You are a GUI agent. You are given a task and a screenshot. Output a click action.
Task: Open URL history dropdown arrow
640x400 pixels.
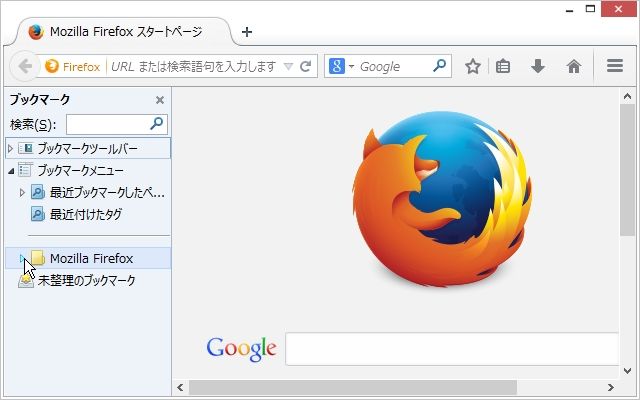288,67
